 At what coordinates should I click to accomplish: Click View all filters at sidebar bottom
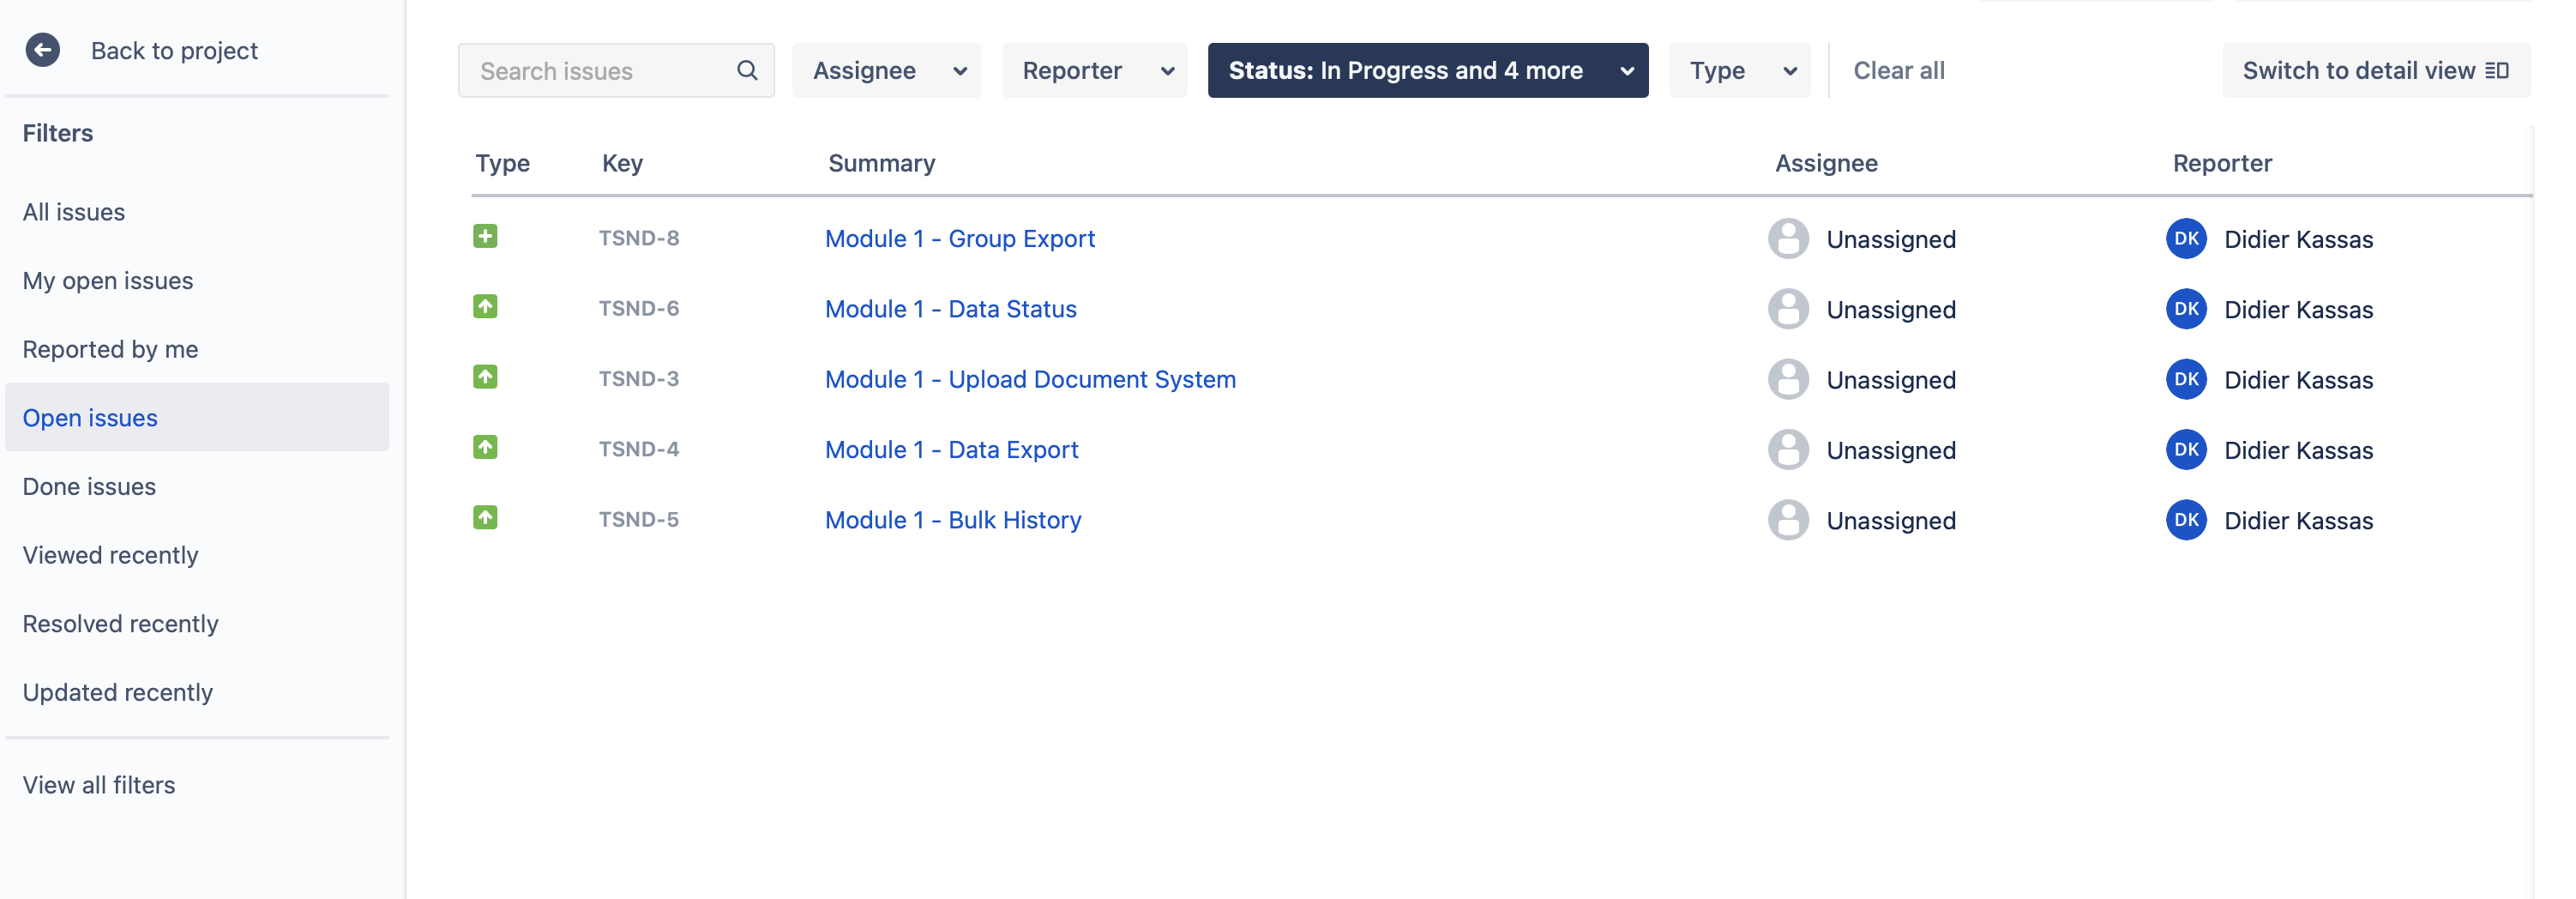point(98,785)
